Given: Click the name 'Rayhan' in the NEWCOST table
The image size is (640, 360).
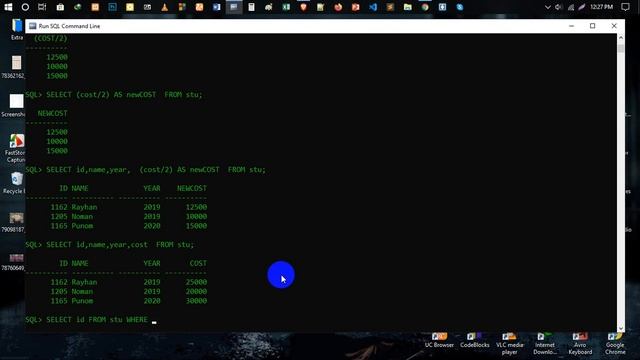Looking at the screenshot, I should coord(84,207).
